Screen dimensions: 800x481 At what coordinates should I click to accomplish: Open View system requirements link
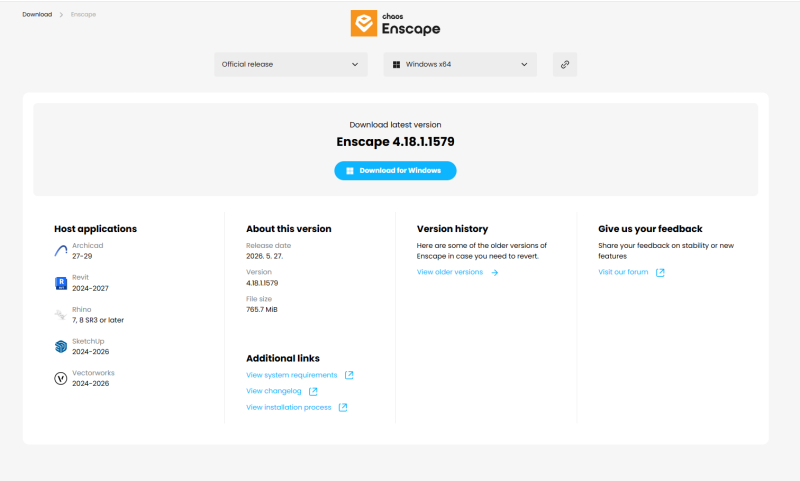point(292,375)
